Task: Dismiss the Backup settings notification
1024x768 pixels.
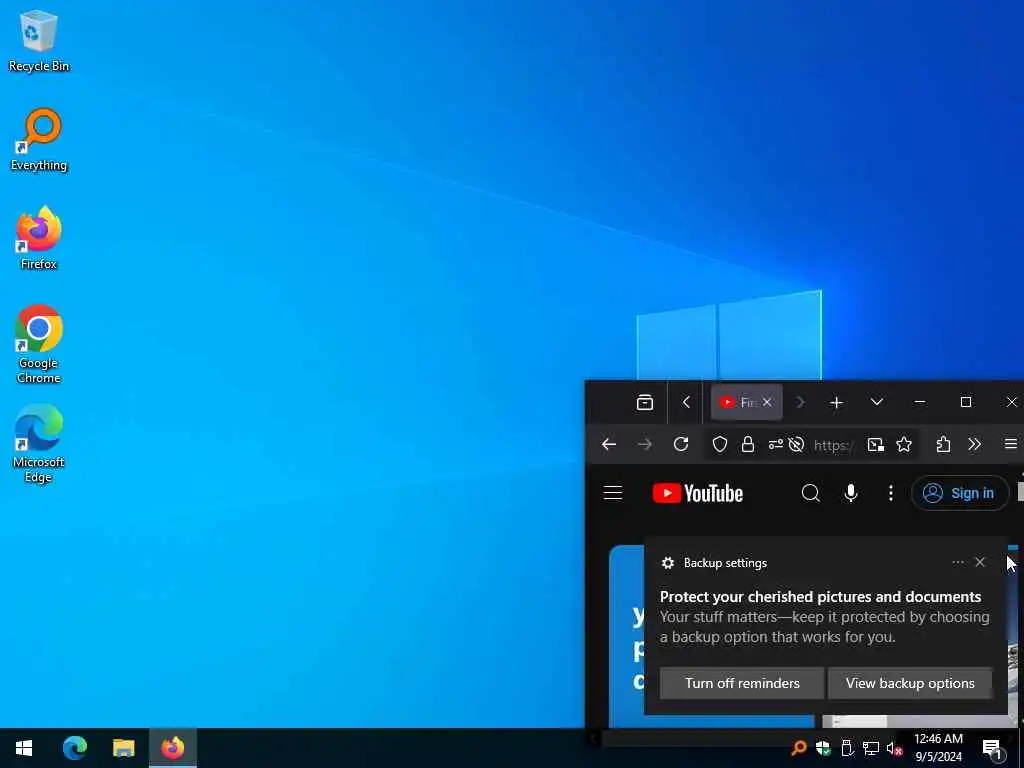Action: point(980,562)
